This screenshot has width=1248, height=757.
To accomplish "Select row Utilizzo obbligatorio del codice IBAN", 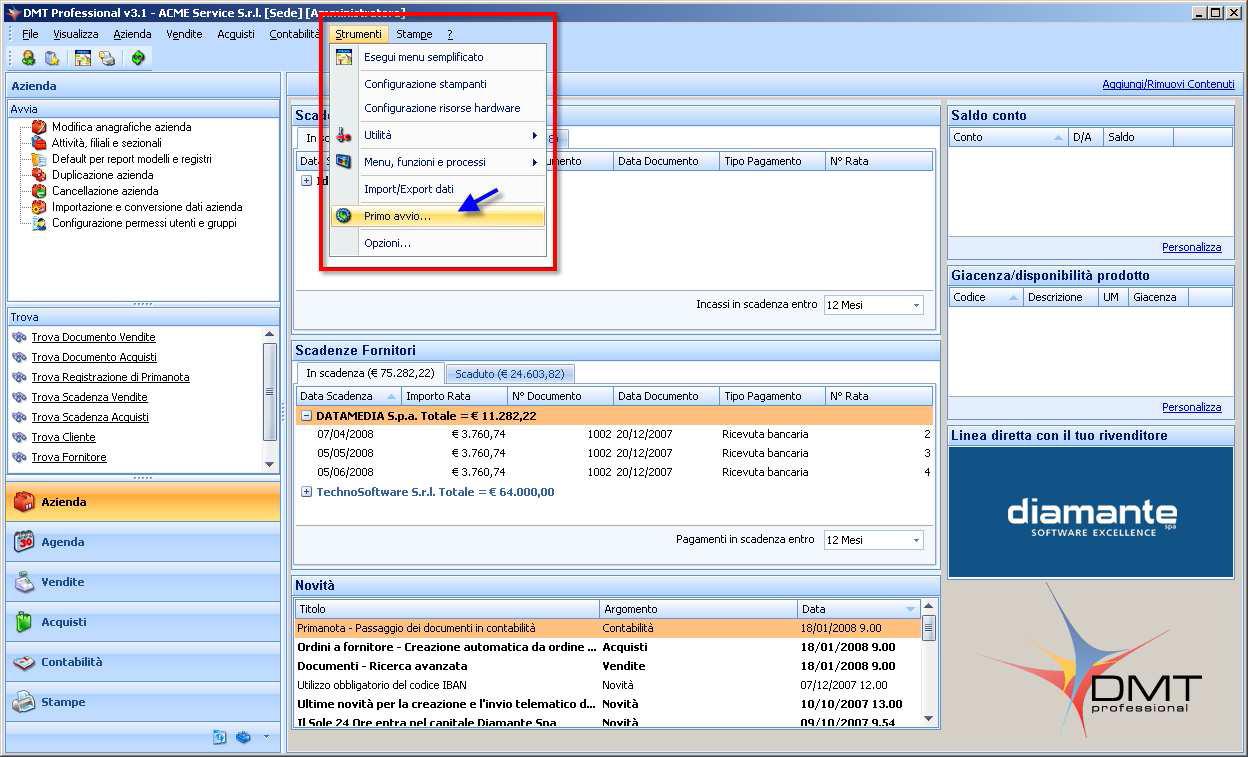I will point(607,685).
